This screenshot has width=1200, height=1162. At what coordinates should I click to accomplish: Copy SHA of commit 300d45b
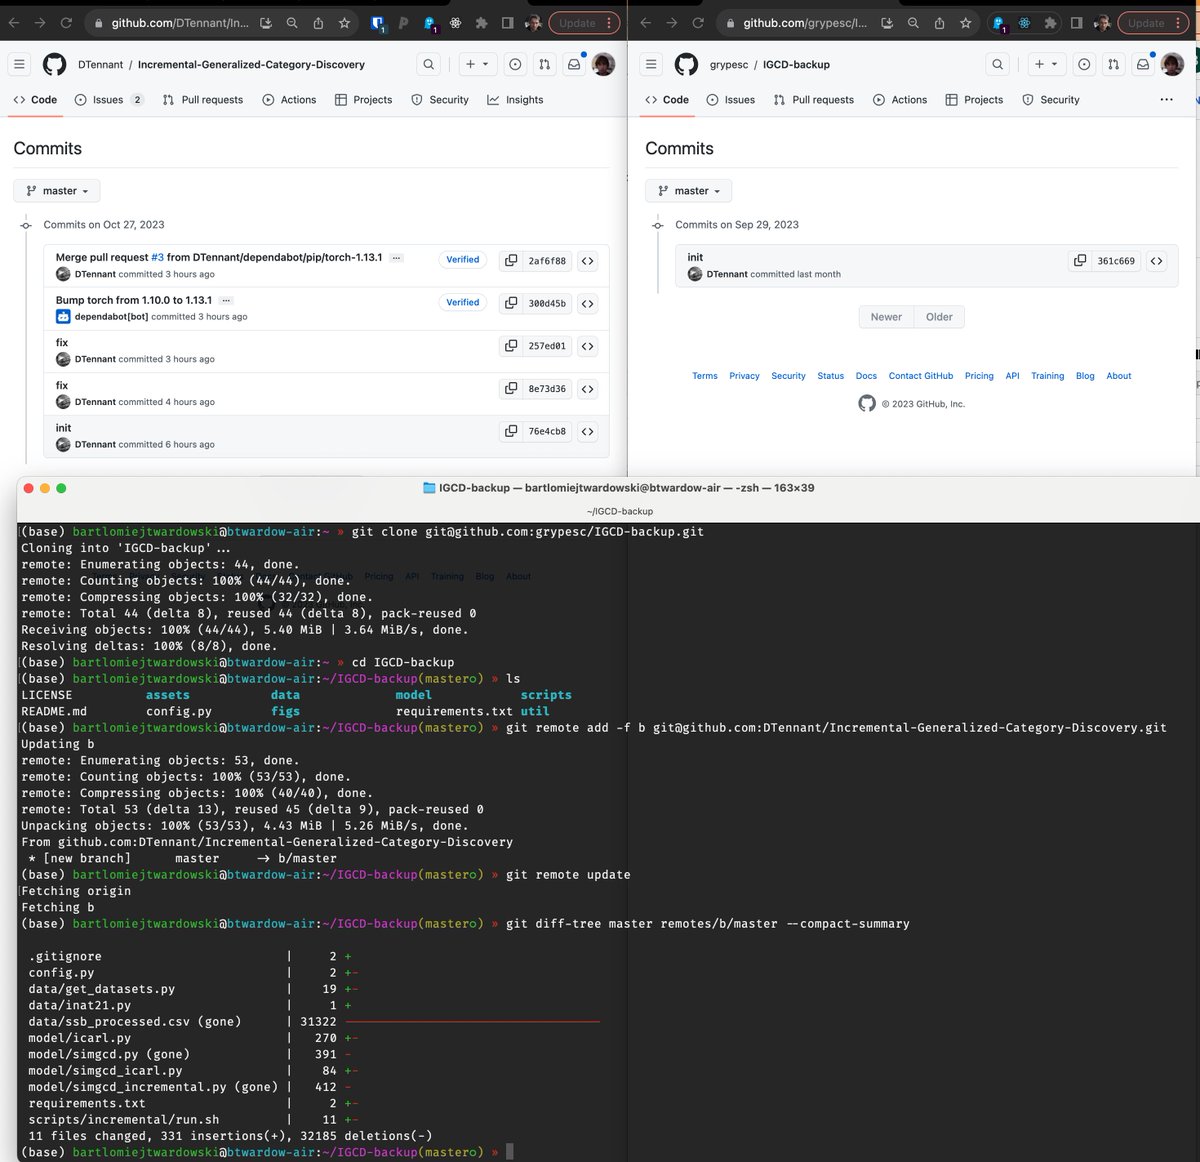pyautogui.click(x=511, y=303)
